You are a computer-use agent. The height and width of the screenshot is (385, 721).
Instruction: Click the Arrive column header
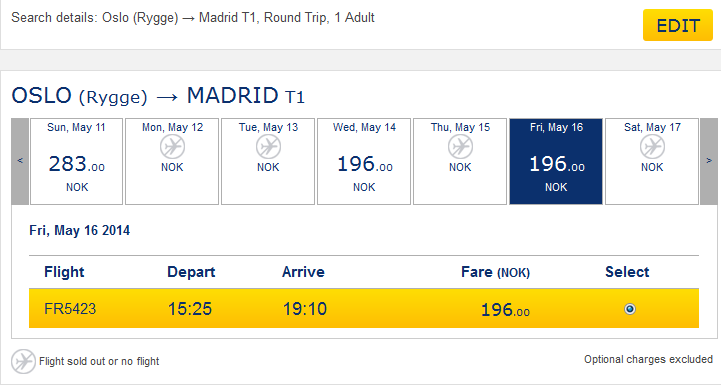click(x=303, y=272)
